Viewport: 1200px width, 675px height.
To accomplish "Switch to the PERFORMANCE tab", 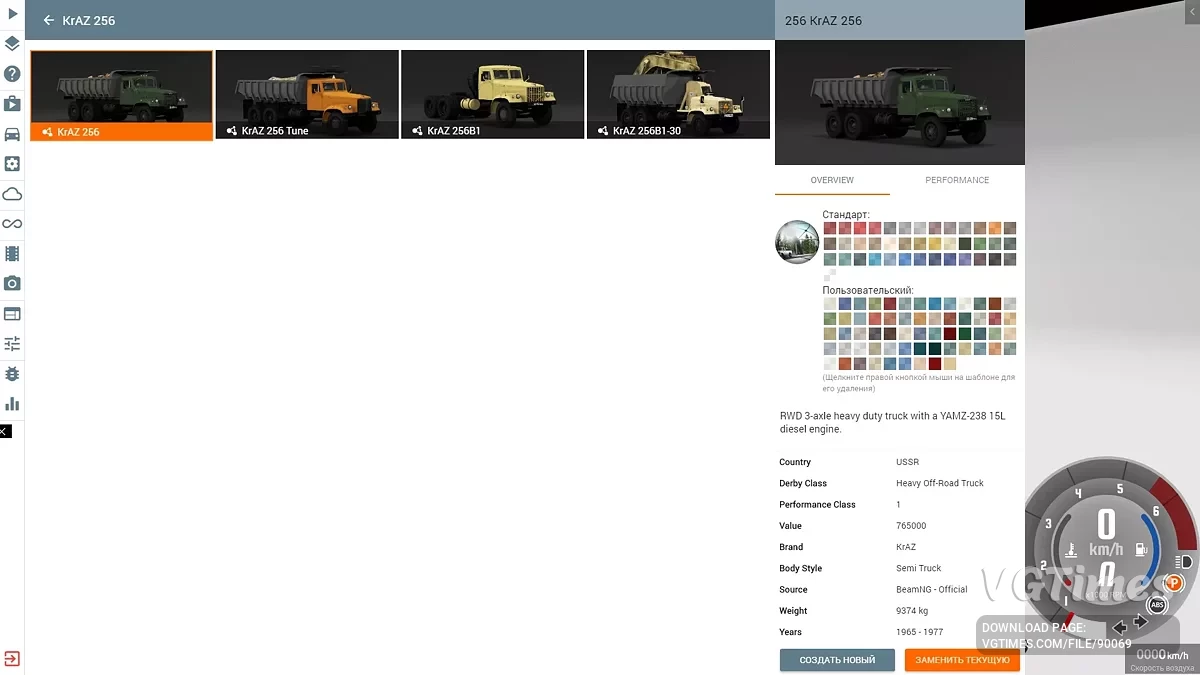I will (956, 180).
